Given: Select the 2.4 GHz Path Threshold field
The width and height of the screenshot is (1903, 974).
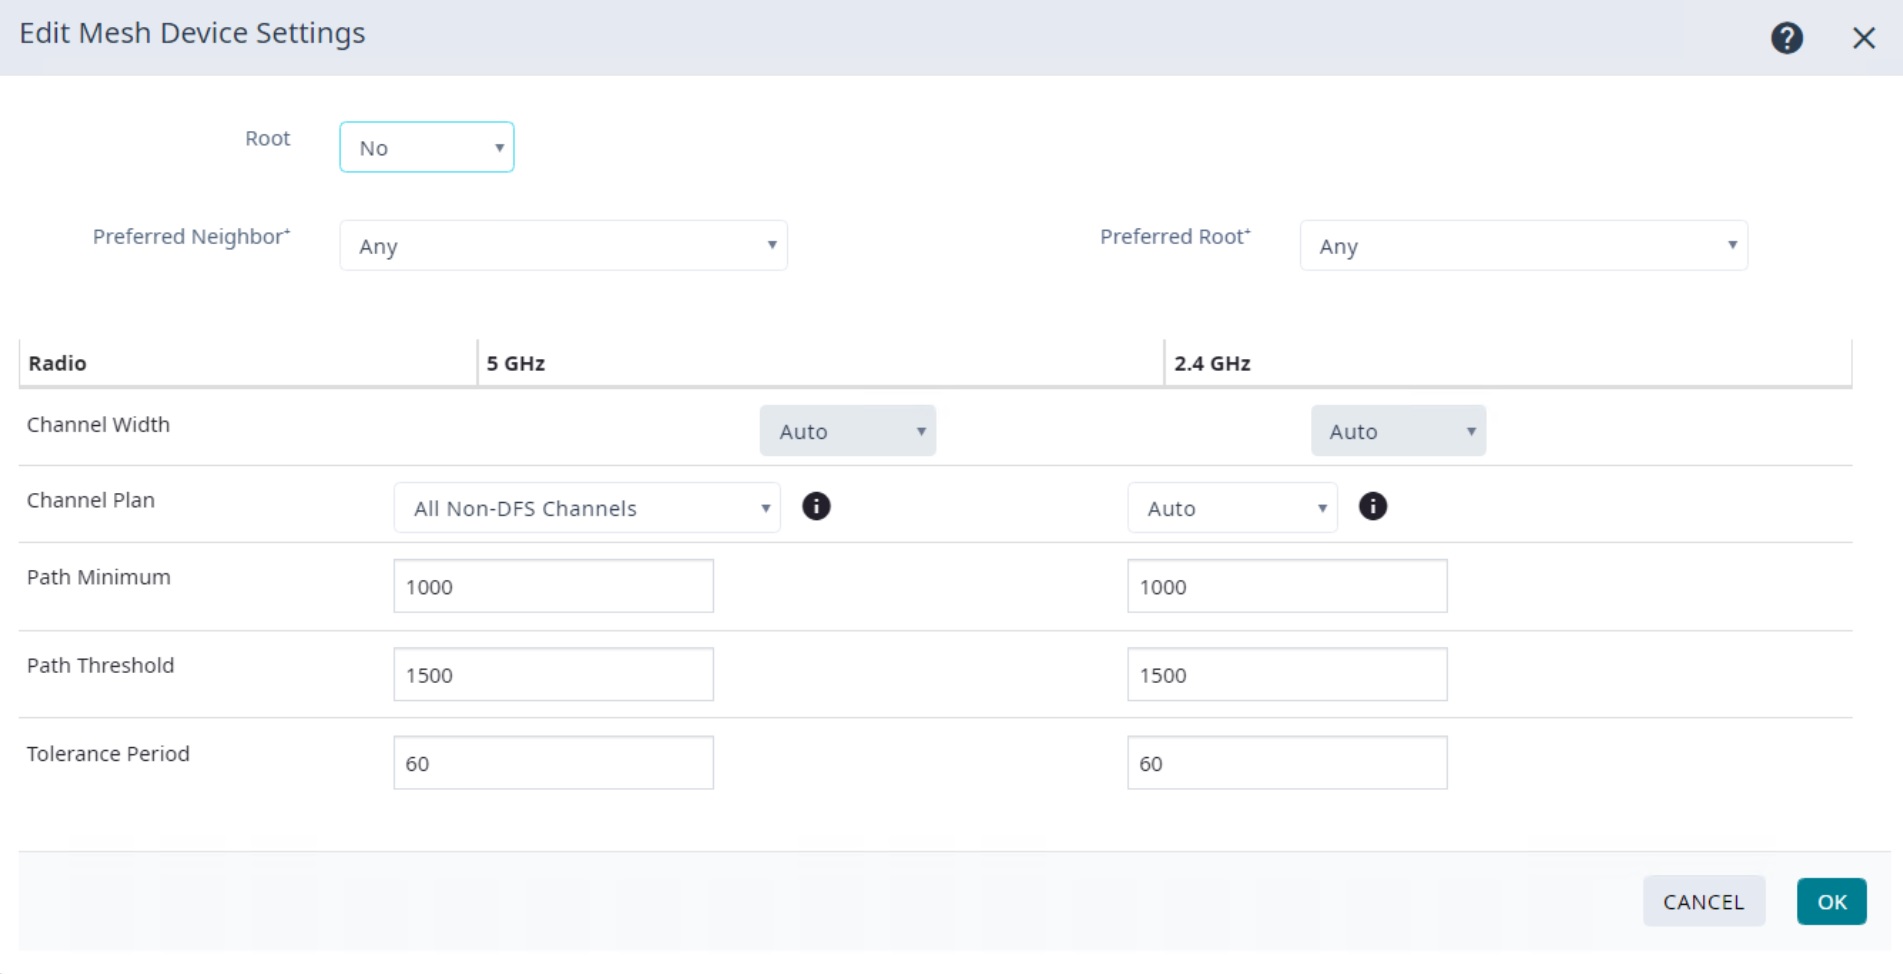Looking at the screenshot, I should point(1286,674).
